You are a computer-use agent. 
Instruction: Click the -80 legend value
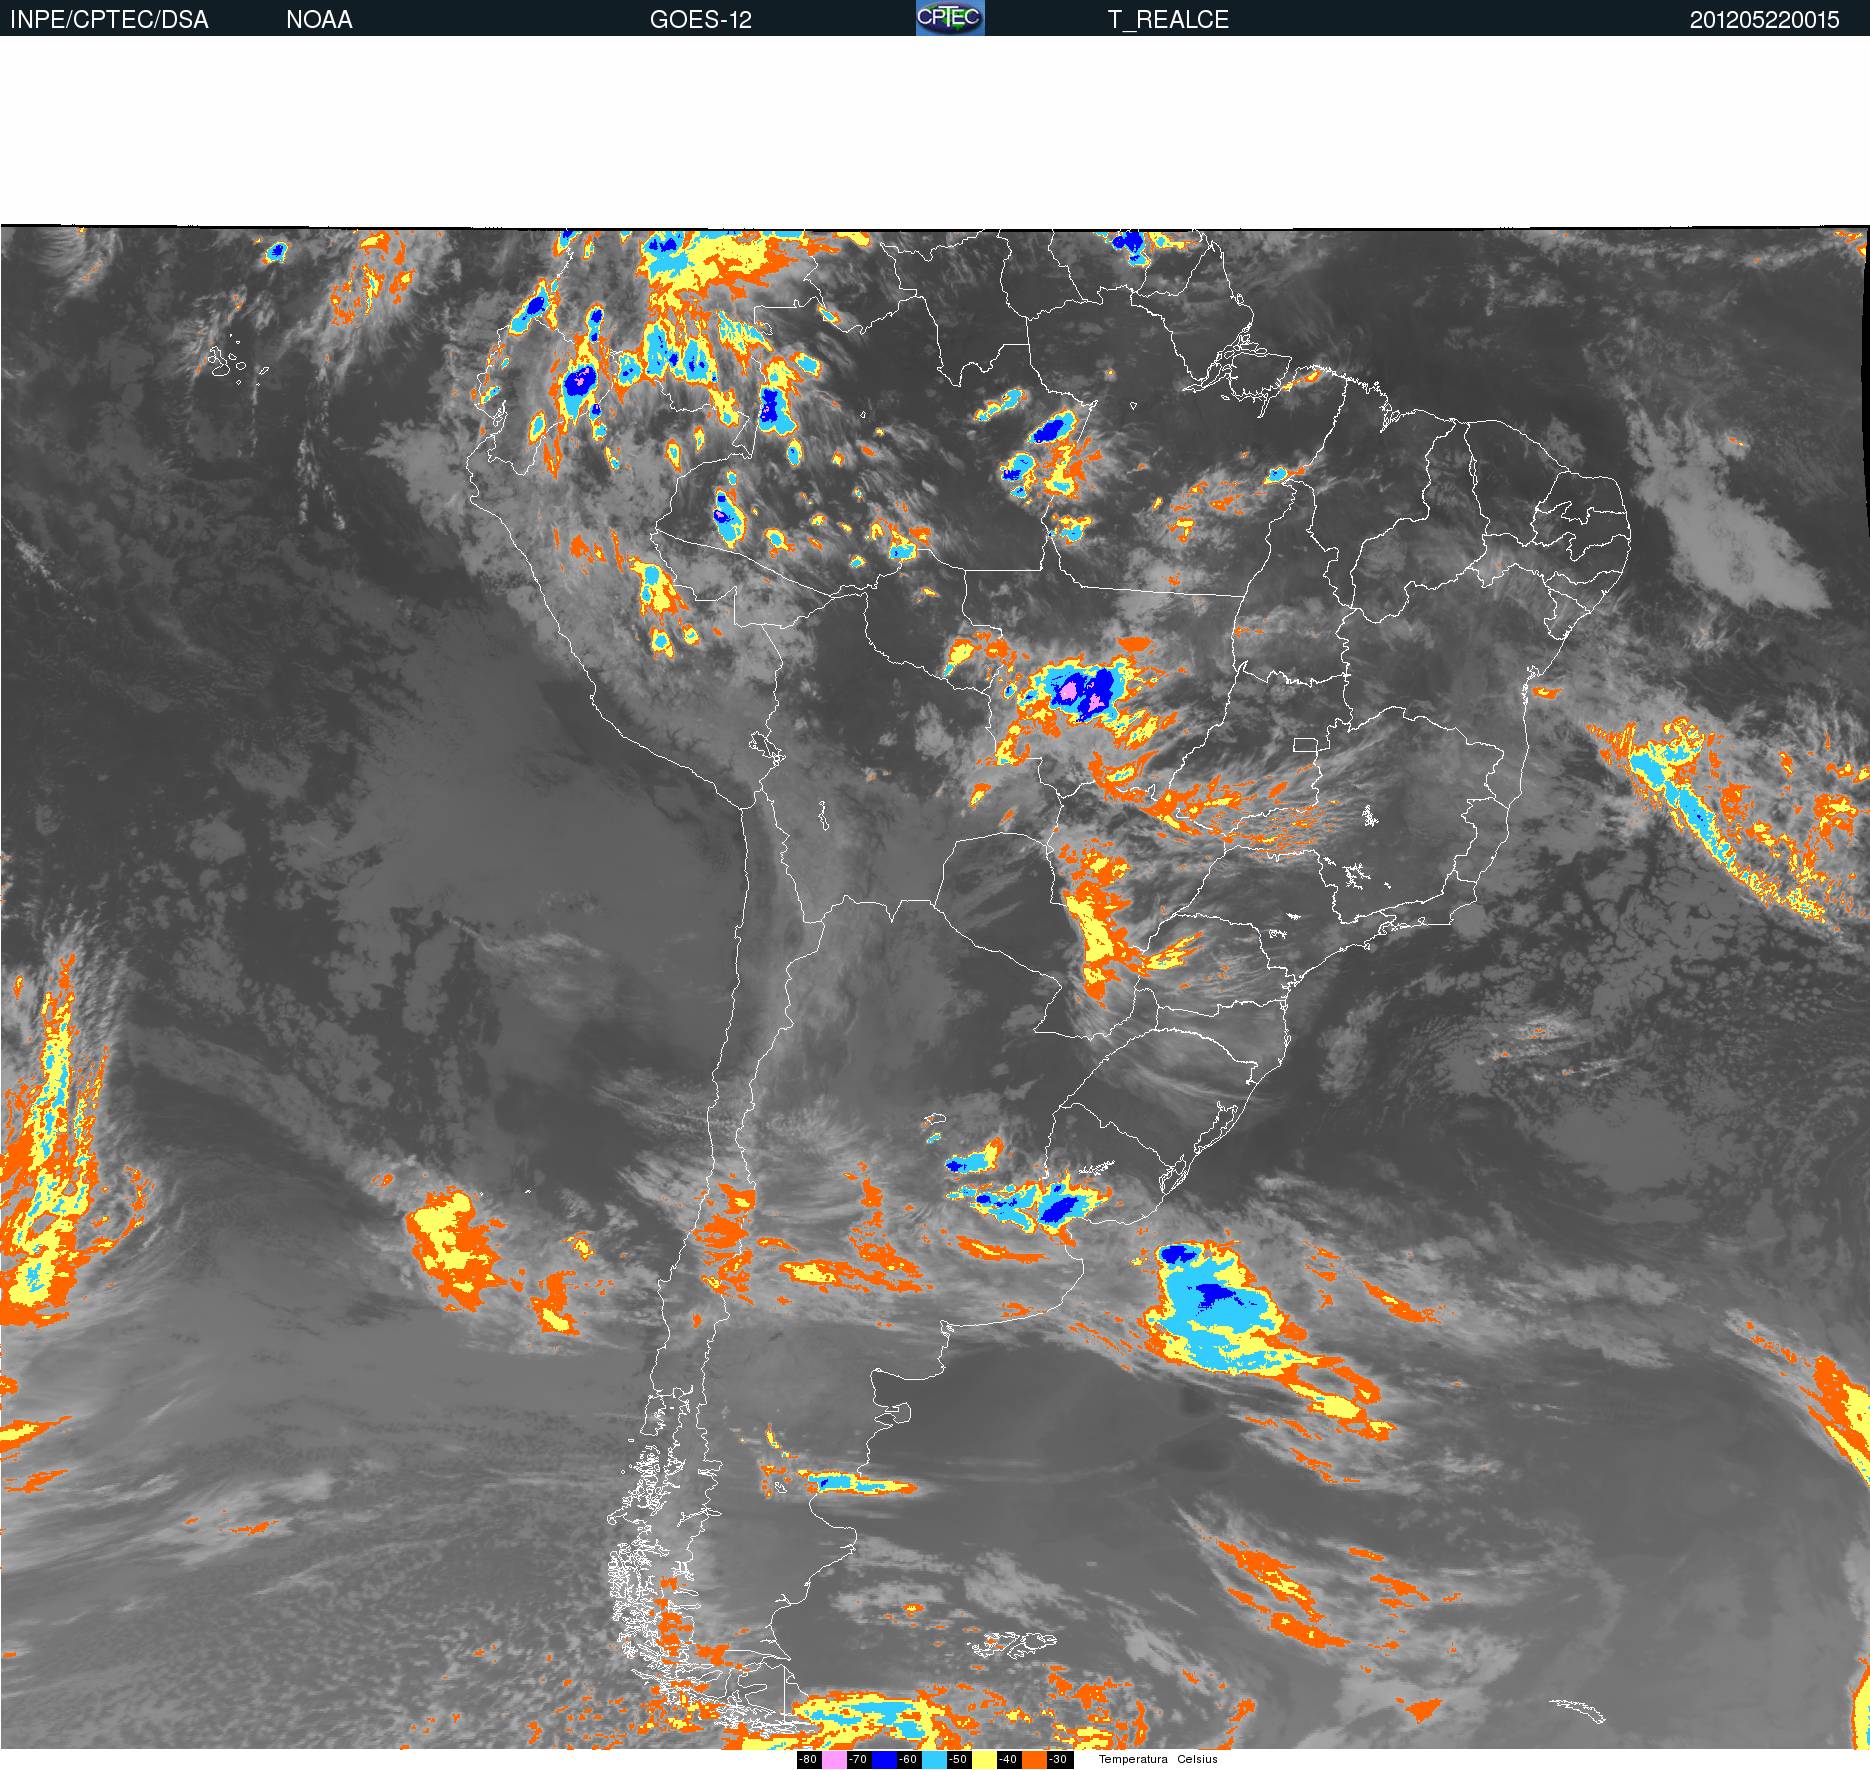point(808,1759)
